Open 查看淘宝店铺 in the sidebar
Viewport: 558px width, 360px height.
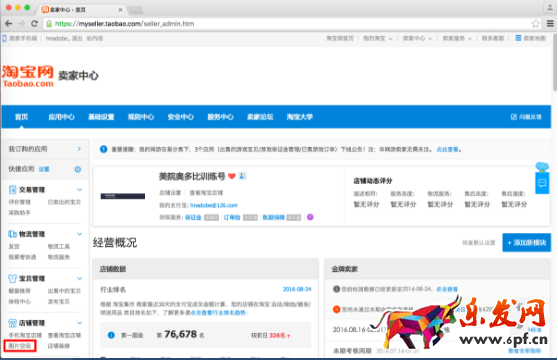64,335
